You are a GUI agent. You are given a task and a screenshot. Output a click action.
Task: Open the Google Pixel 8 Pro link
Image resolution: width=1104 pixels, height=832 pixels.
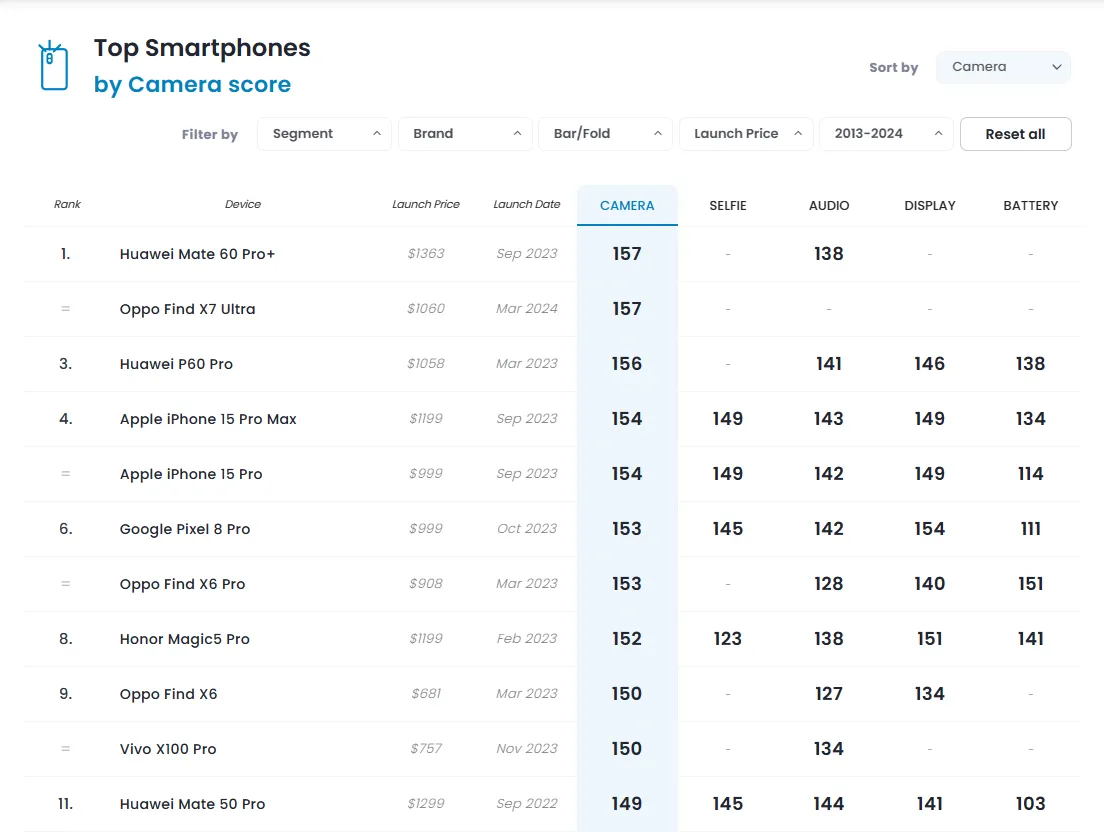click(x=184, y=529)
